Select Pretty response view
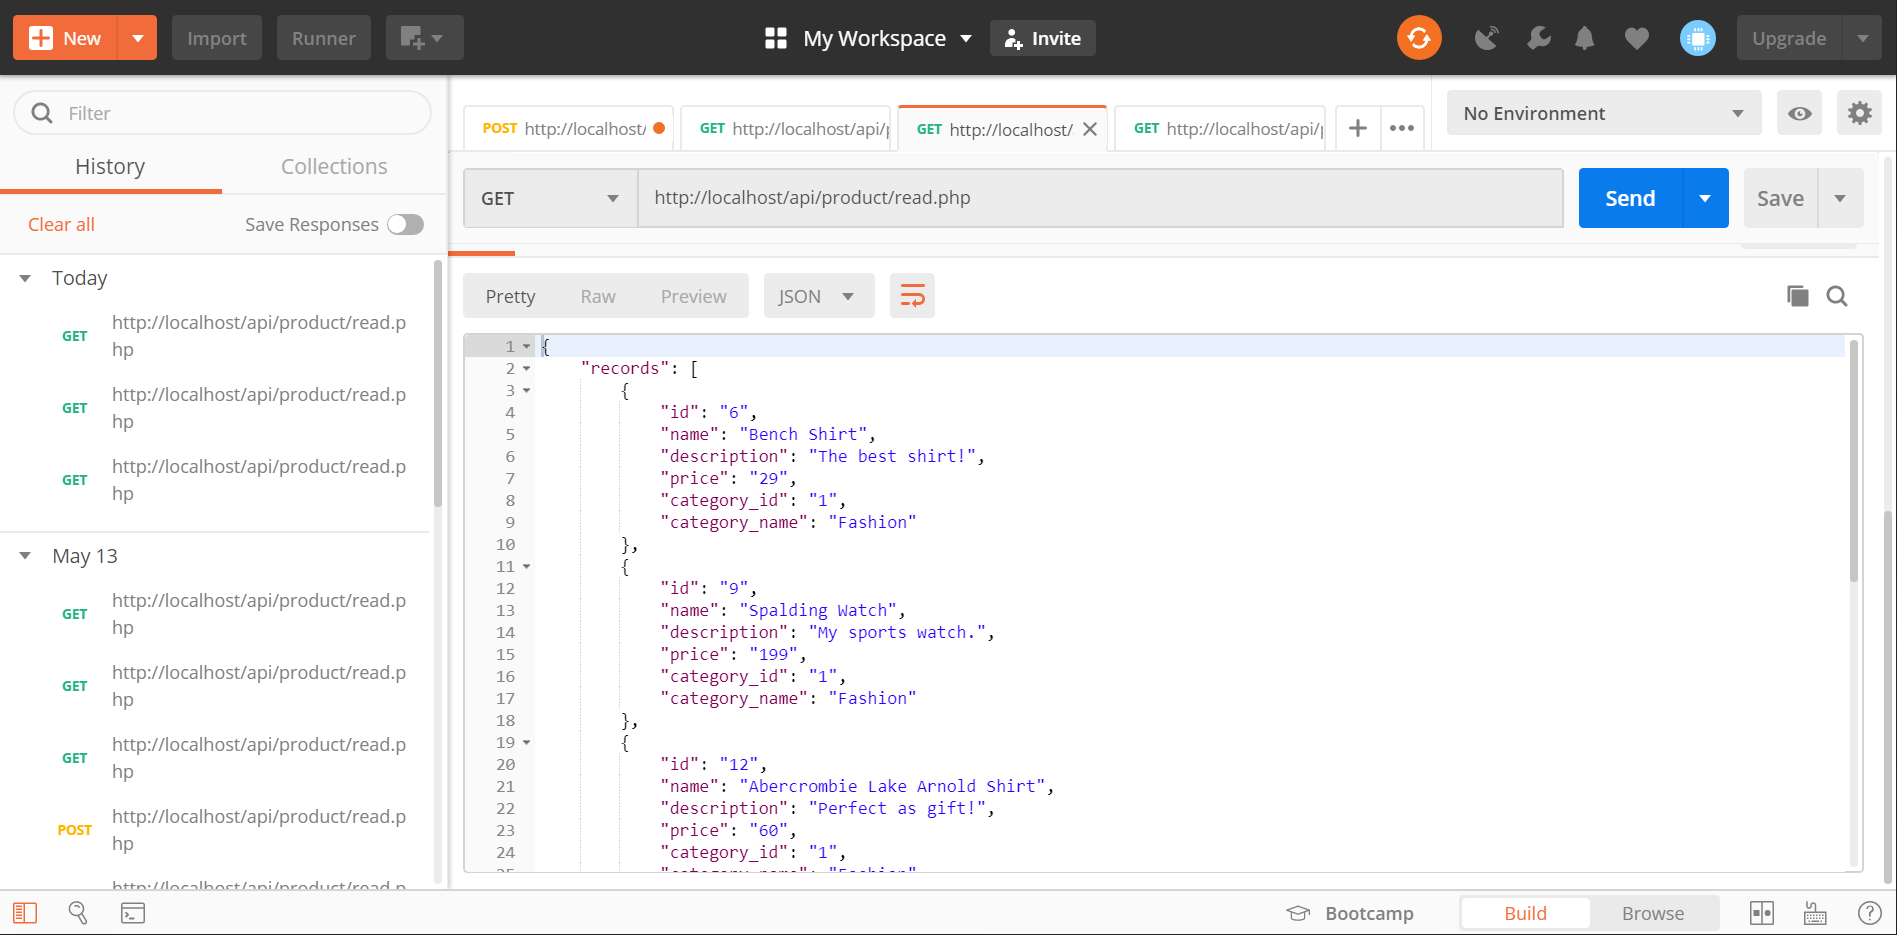This screenshot has height=935, width=1897. [510, 296]
